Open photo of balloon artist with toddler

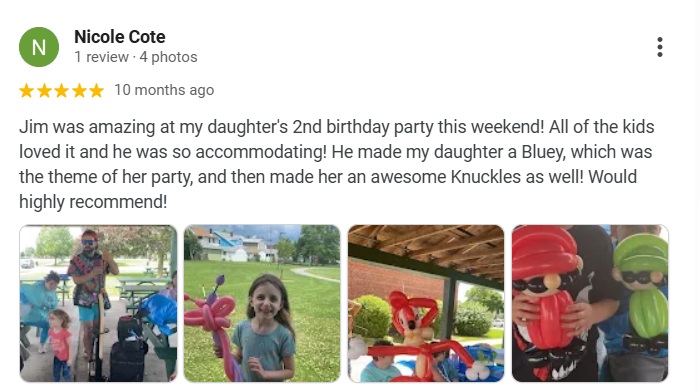(98, 304)
